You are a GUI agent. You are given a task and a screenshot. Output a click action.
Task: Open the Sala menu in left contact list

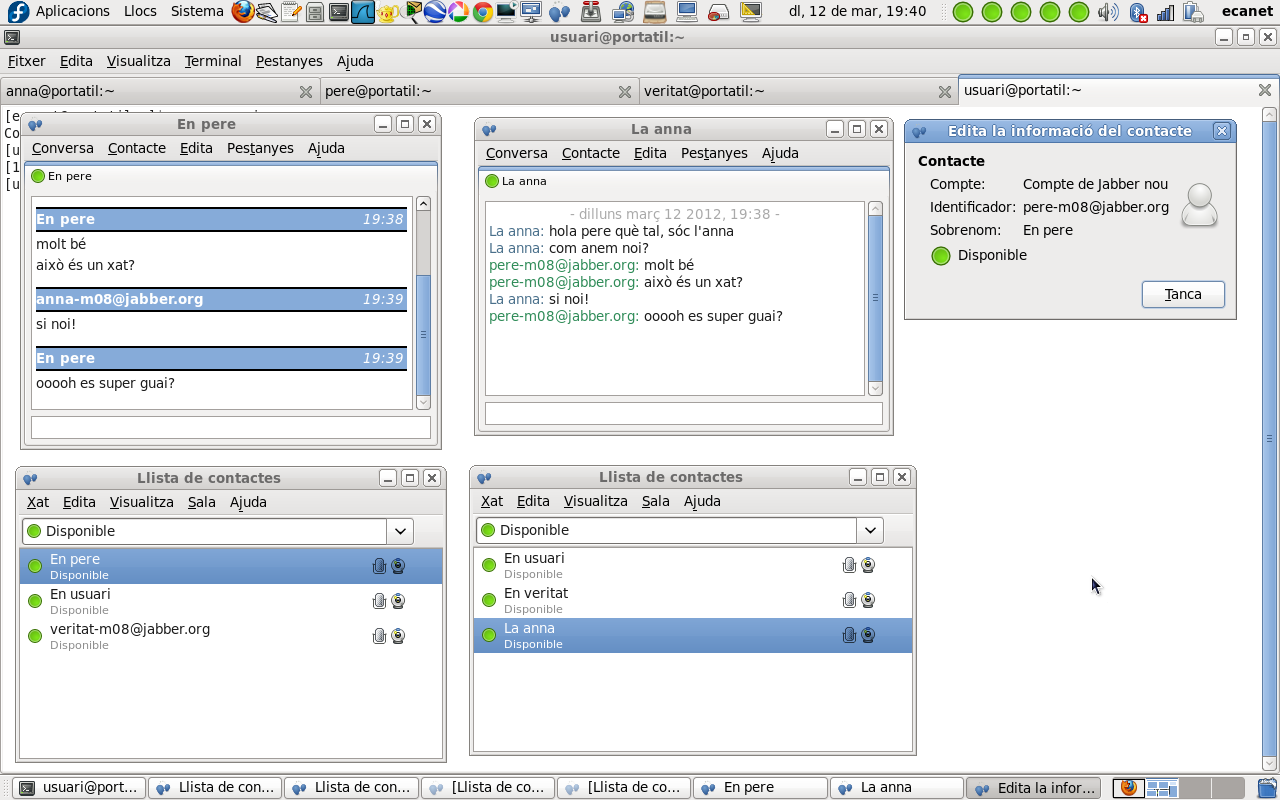click(x=201, y=502)
